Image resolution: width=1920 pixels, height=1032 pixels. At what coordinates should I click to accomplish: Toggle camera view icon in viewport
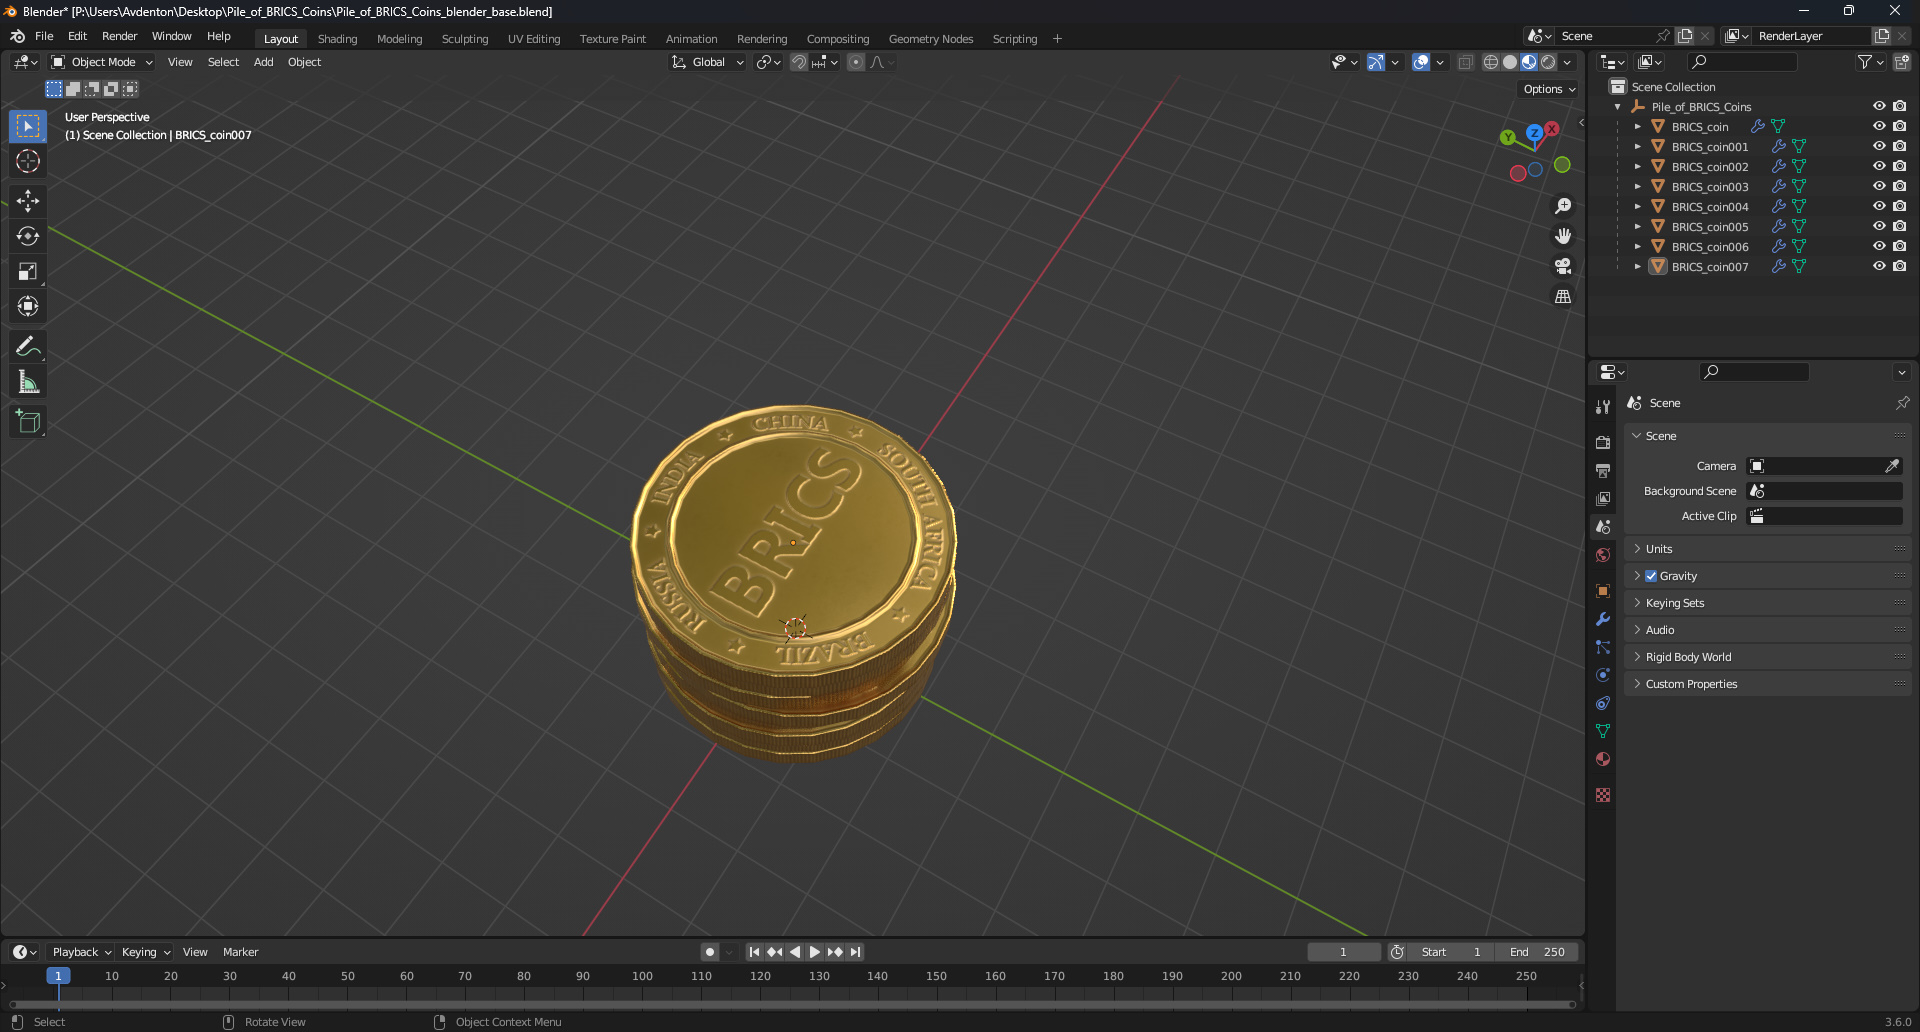click(1562, 266)
